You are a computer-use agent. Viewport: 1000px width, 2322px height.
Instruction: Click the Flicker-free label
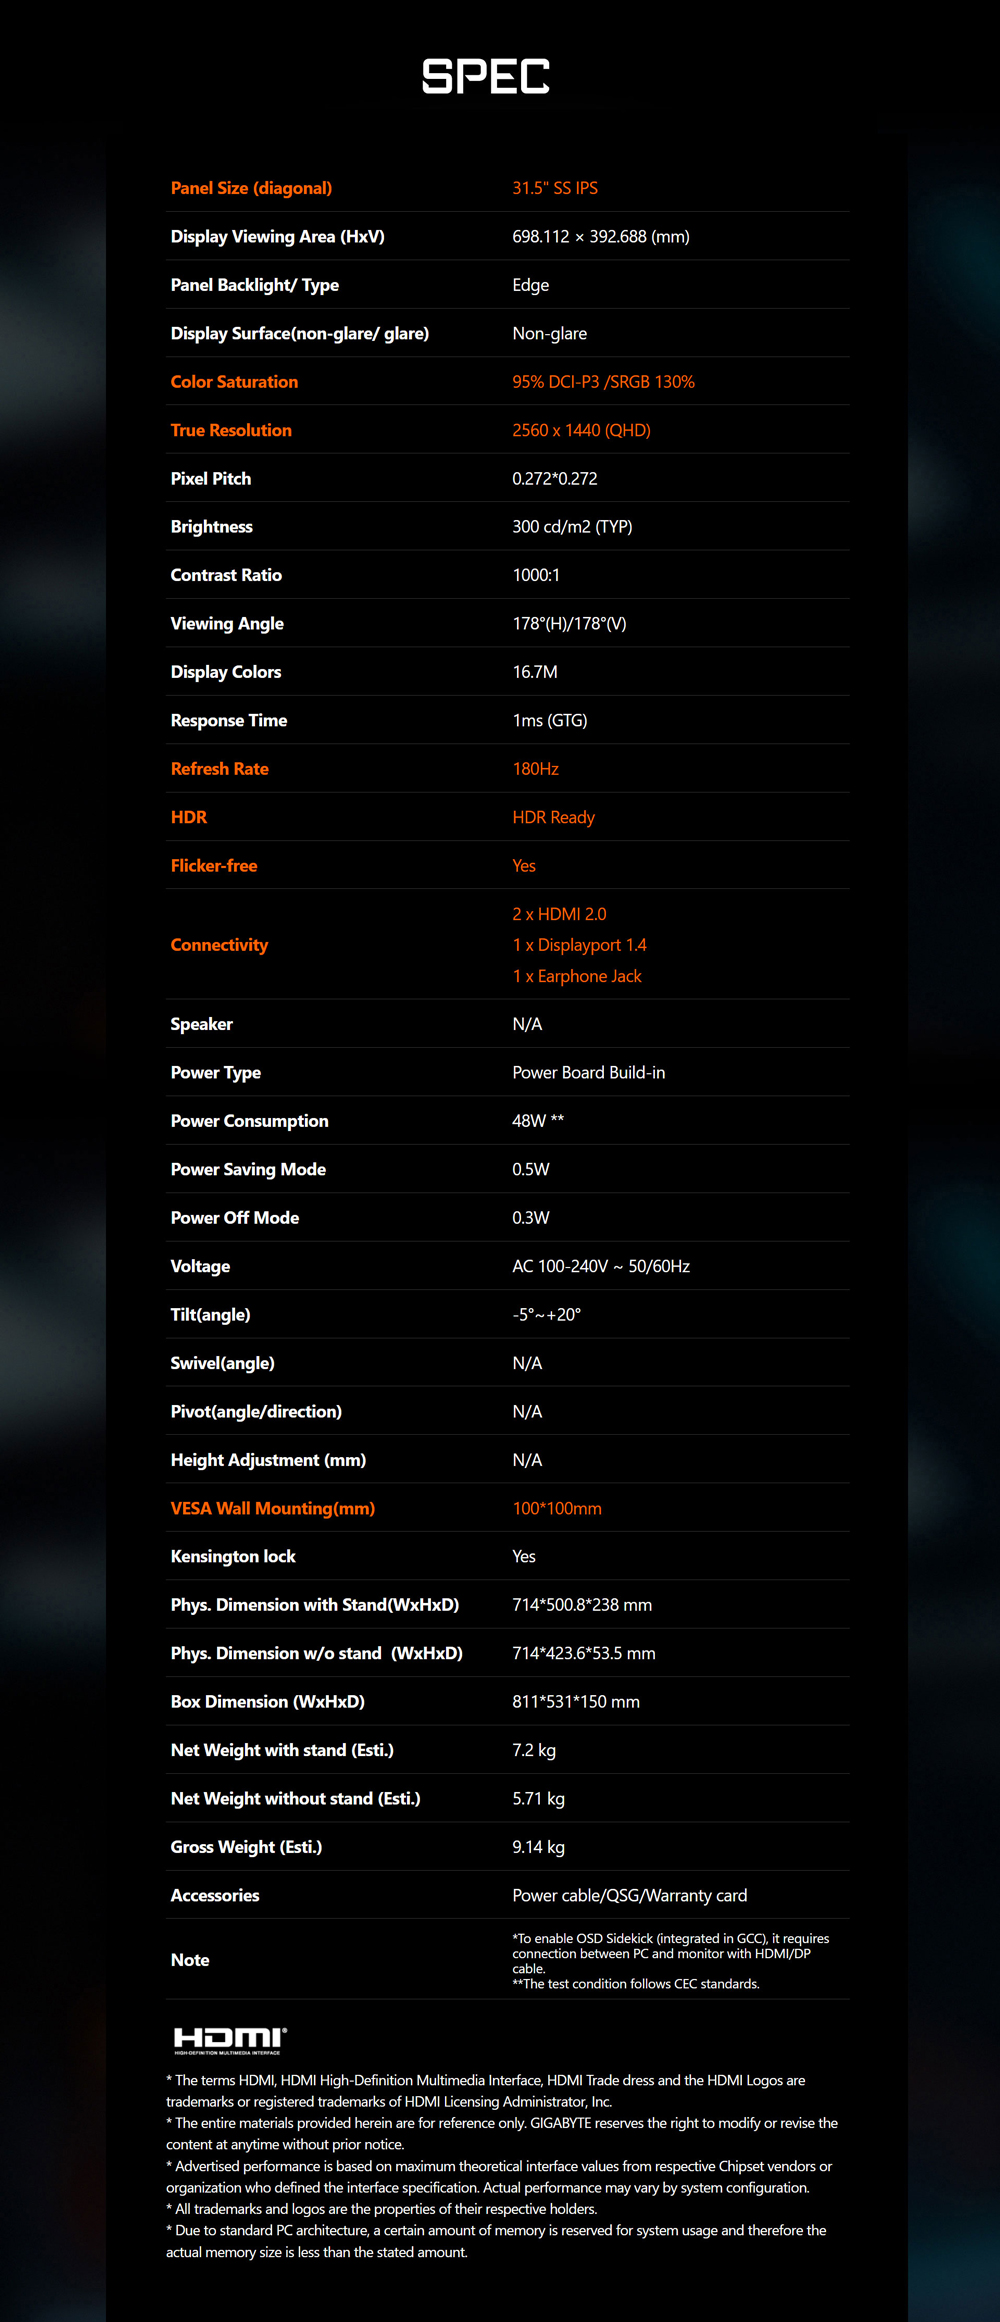(x=213, y=866)
